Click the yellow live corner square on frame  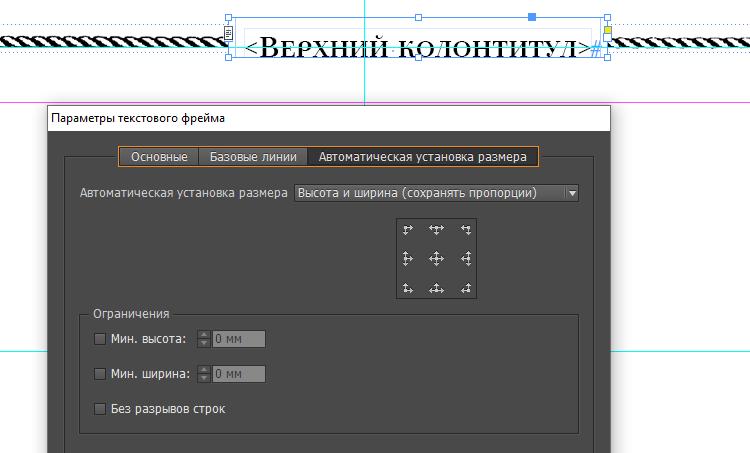(x=607, y=30)
